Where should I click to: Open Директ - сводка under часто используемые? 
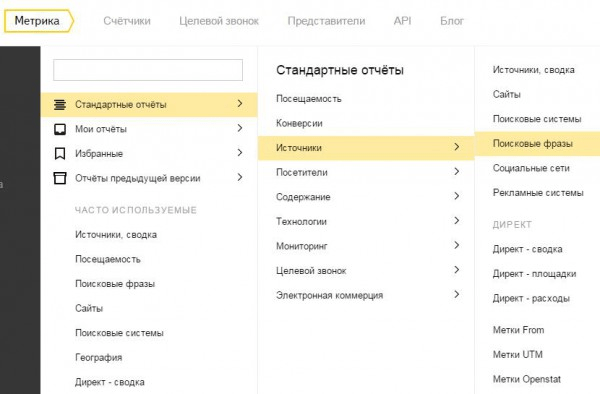tap(110, 382)
